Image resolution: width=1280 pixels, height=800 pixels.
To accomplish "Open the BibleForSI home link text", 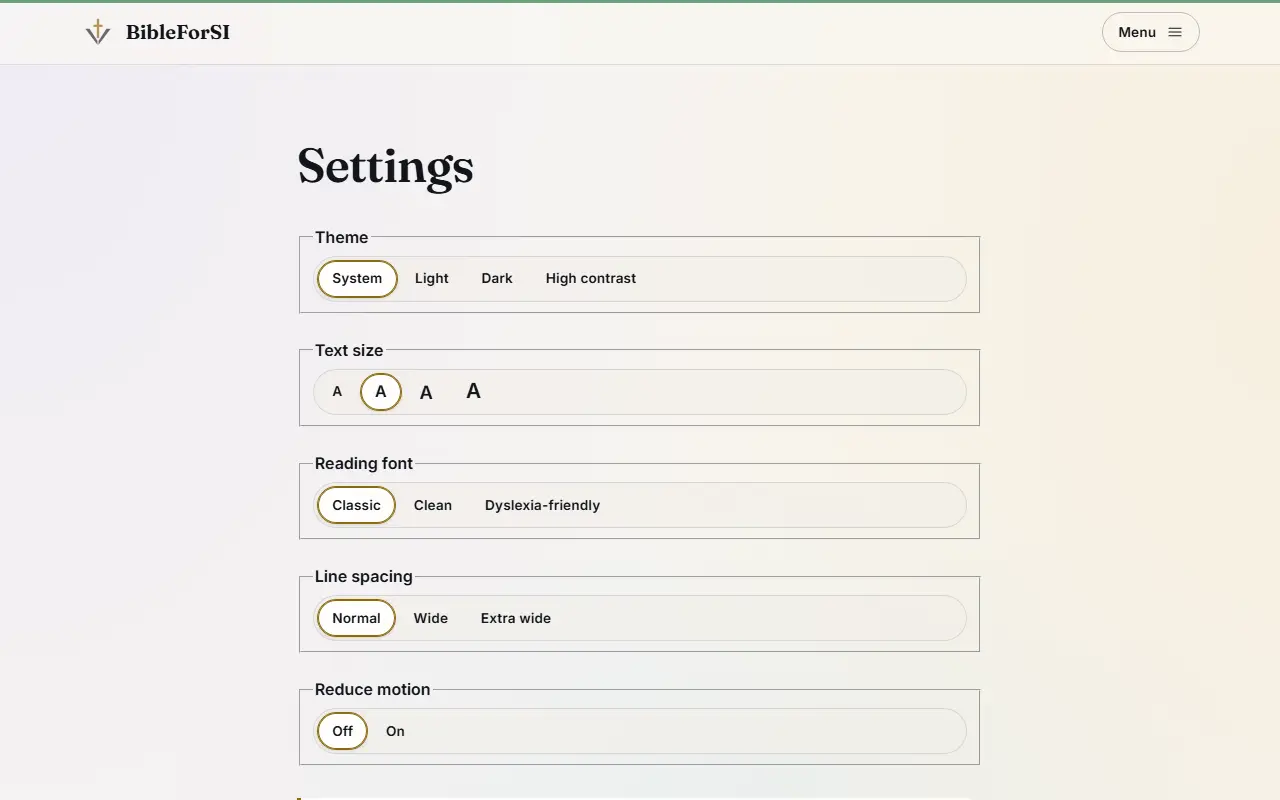I will (178, 32).
